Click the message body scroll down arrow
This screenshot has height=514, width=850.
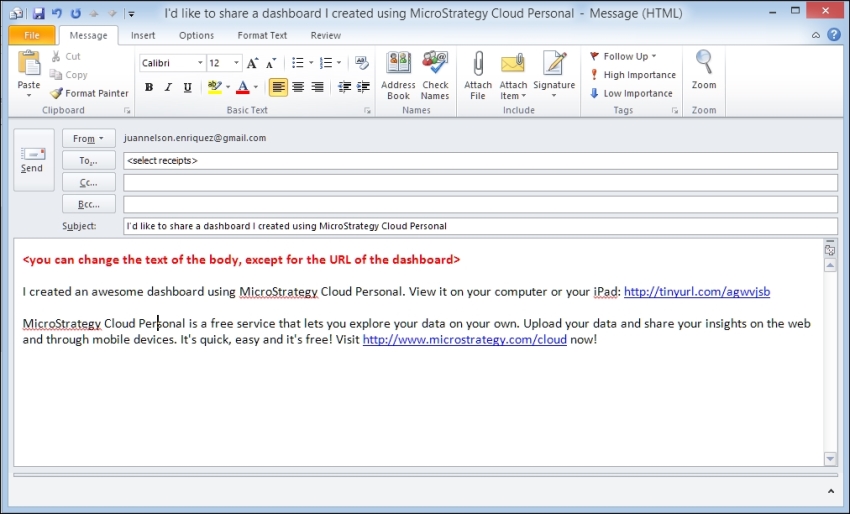[830, 459]
